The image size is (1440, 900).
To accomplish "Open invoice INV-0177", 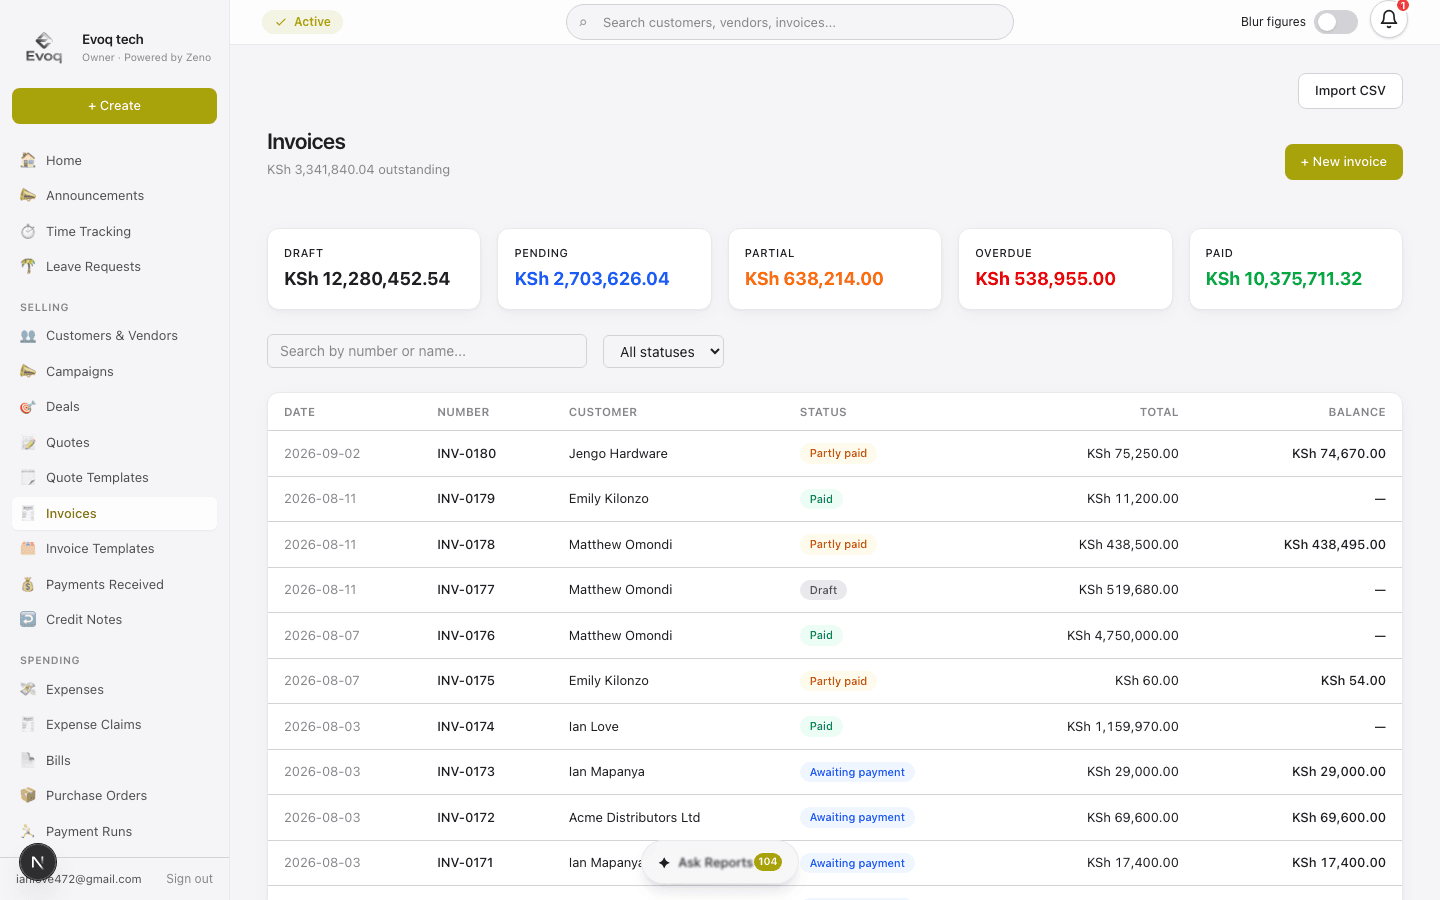I will pos(466,590).
